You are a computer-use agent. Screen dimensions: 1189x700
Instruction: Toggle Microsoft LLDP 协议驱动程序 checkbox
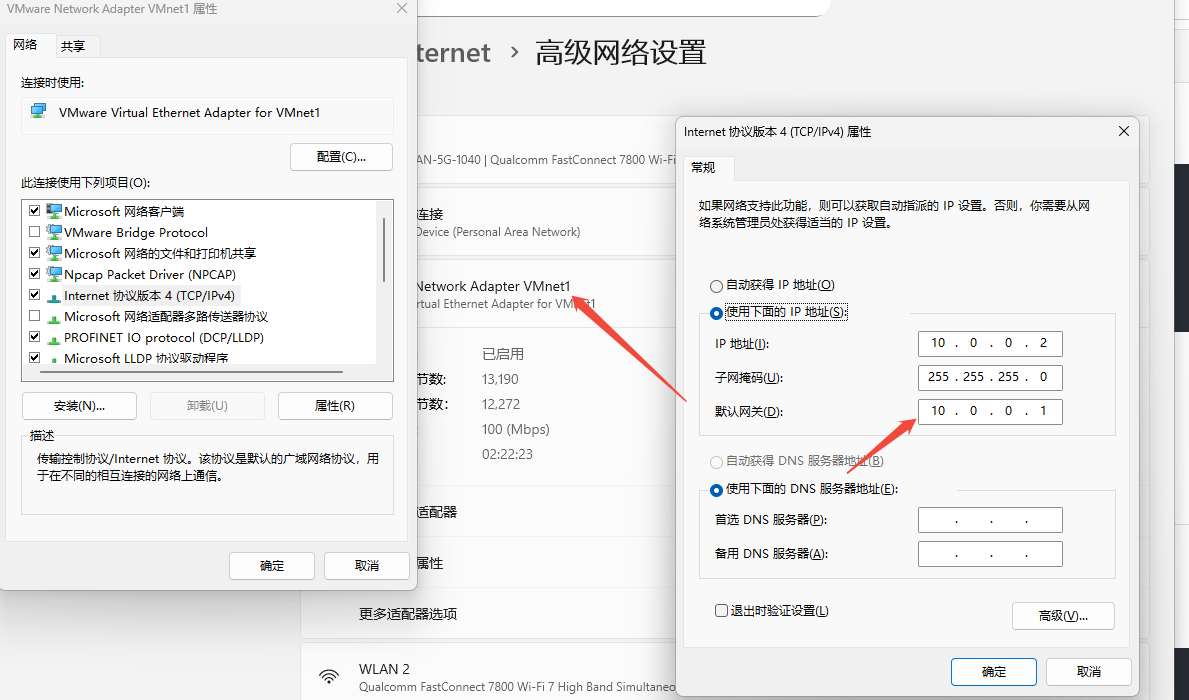pyautogui.click(x=35, y=357)
